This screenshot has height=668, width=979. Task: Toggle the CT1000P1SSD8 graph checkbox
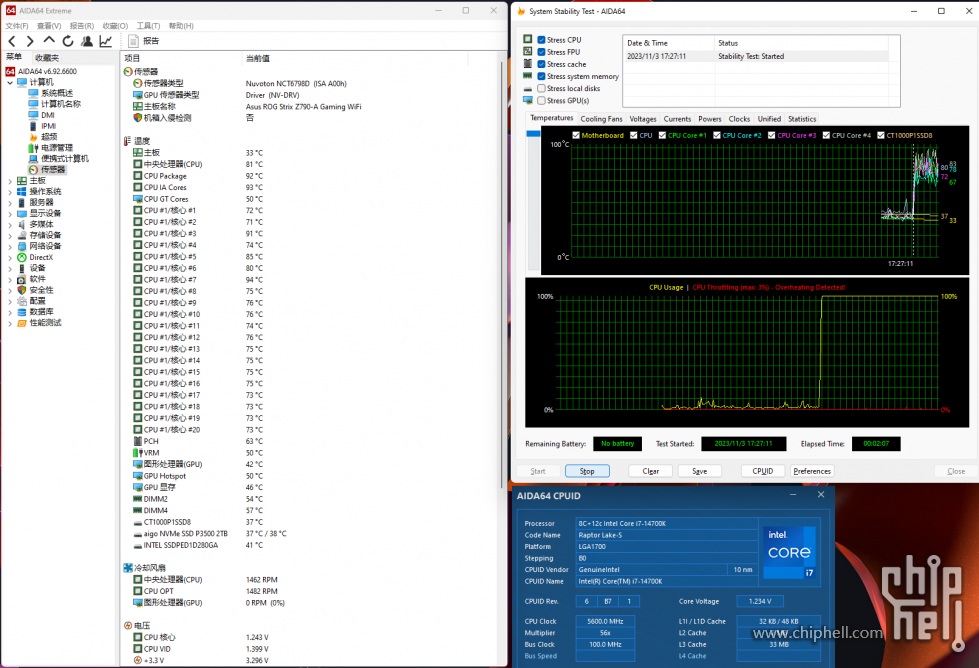[880, 135]
